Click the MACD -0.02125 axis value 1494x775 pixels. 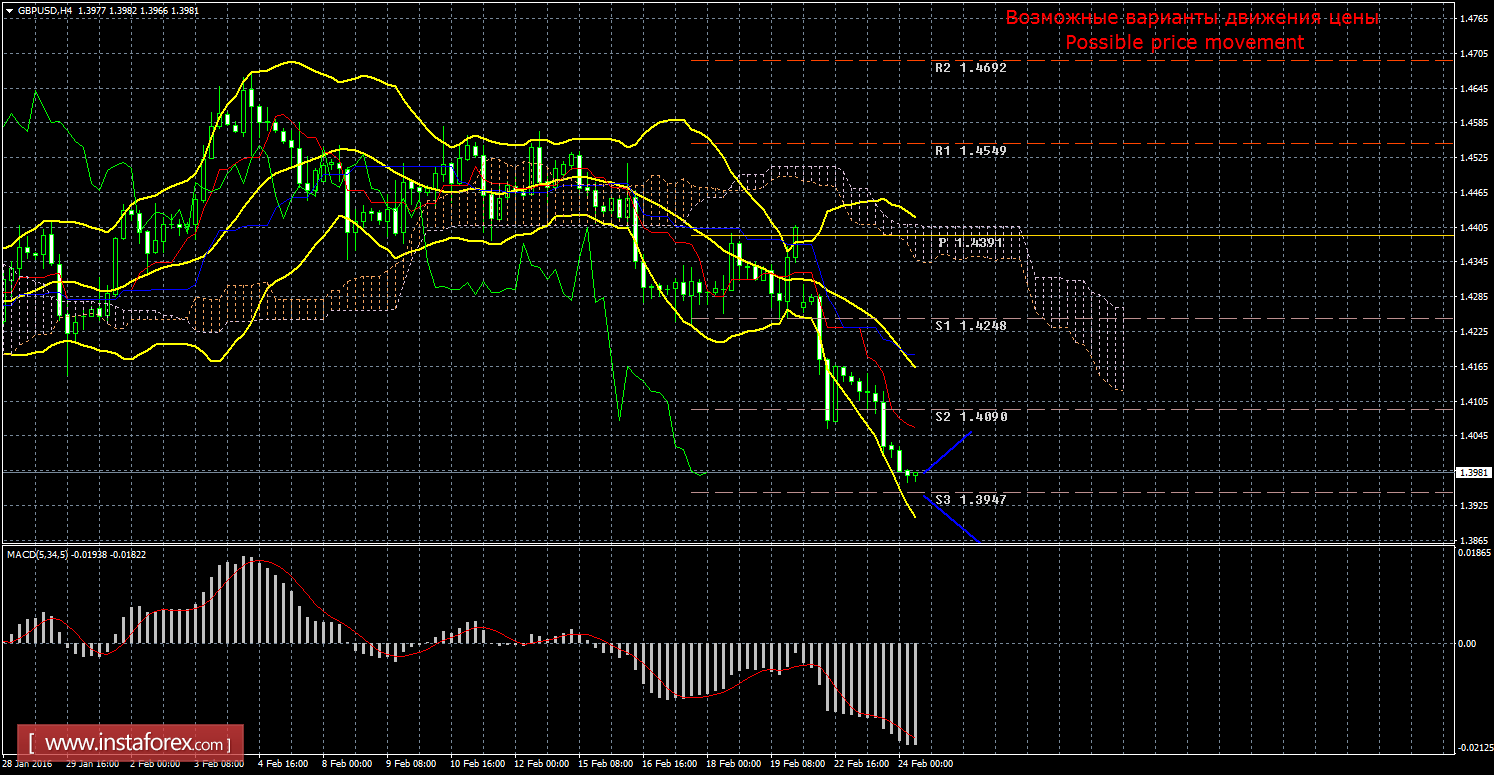click(1471, 747)
